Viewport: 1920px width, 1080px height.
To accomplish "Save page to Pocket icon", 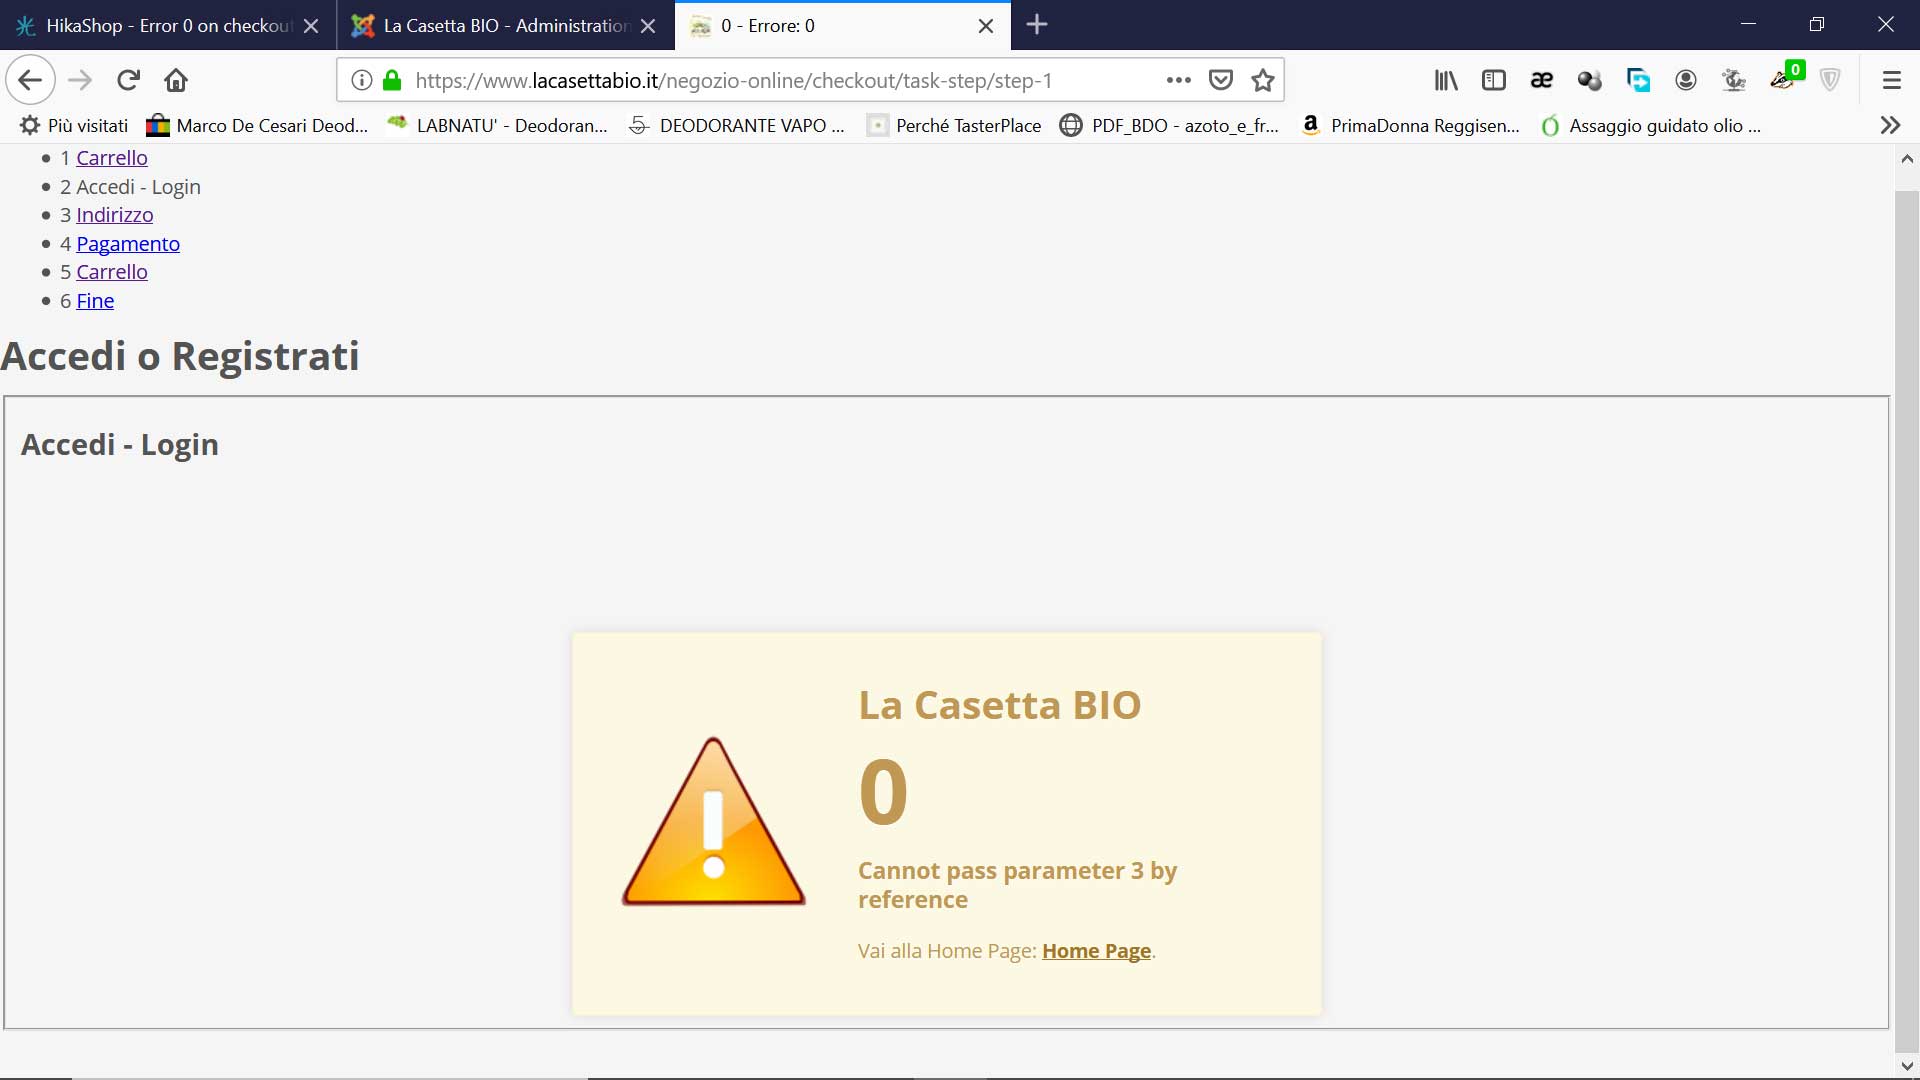I will pyautogui.click(x=1220, y=80).
